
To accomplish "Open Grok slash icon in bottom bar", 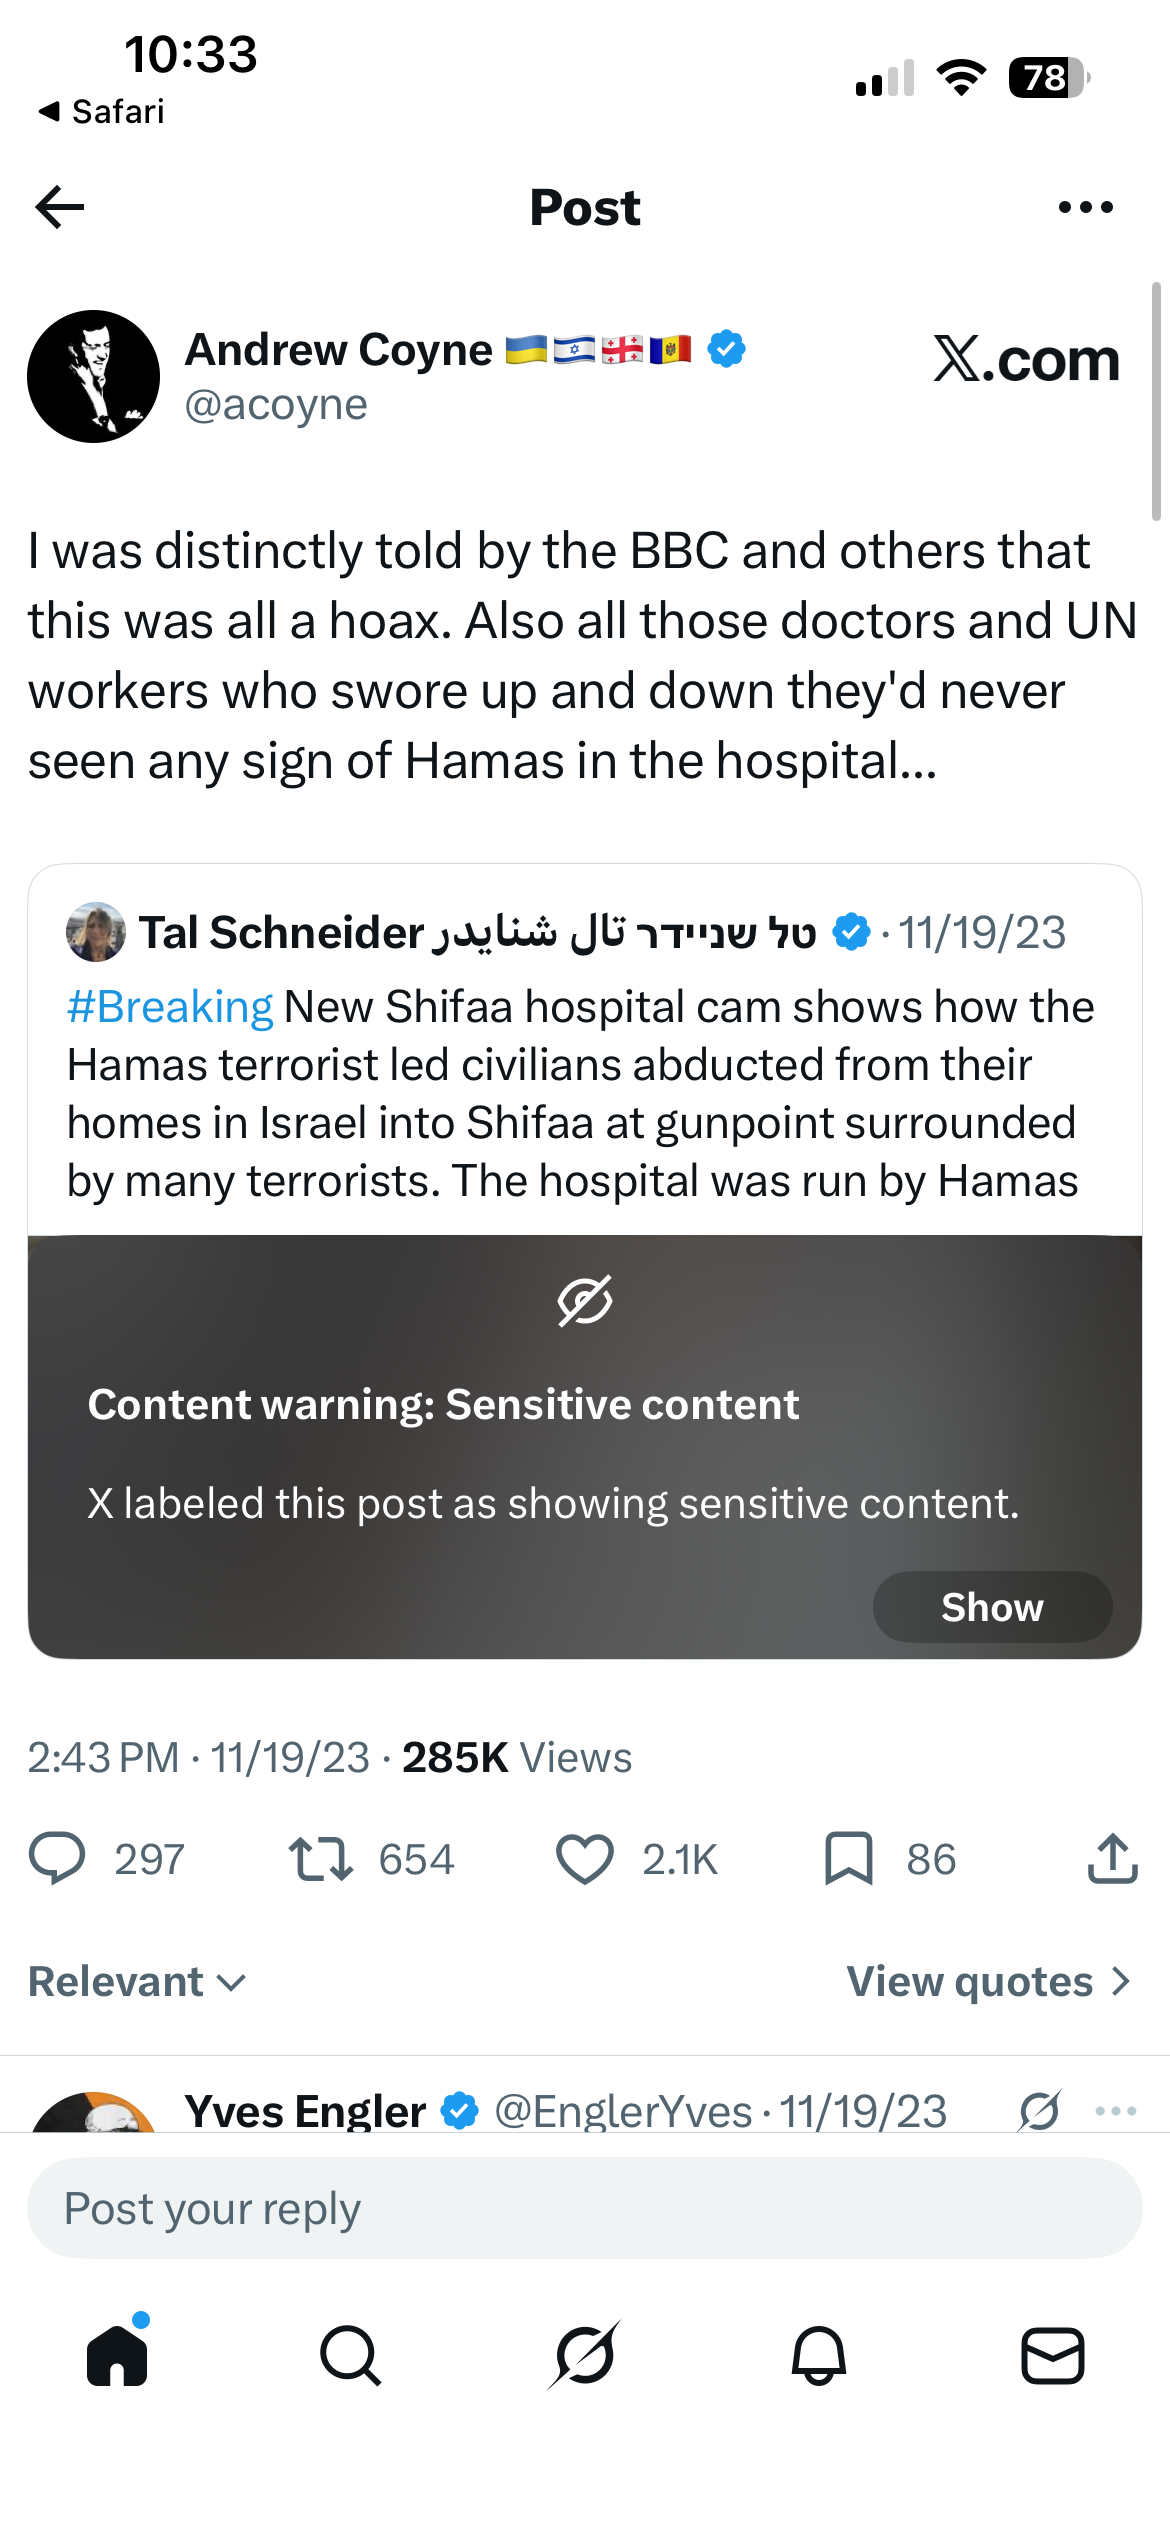I will pos(585,2355).
